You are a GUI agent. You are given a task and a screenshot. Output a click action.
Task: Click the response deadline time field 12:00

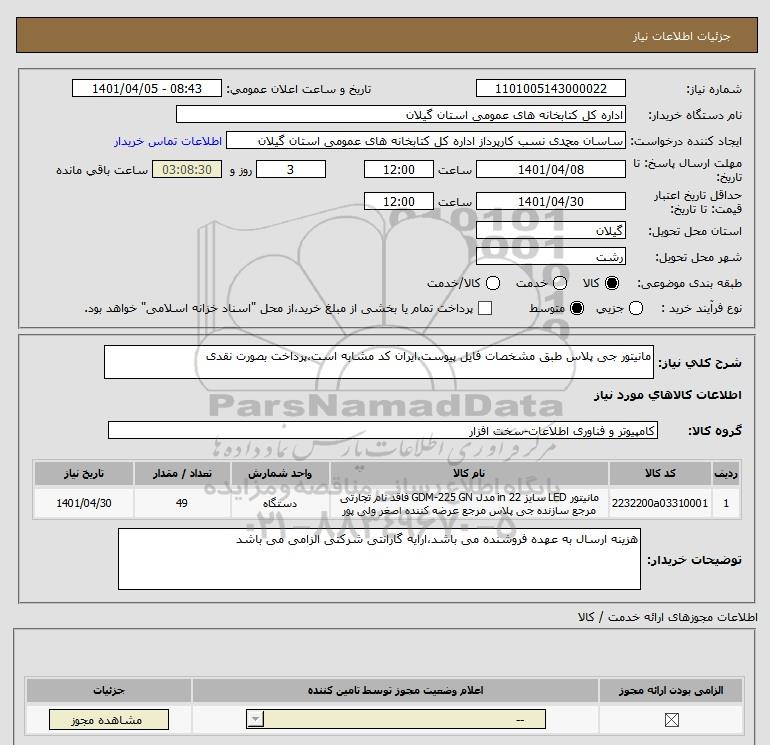(399, 169)
